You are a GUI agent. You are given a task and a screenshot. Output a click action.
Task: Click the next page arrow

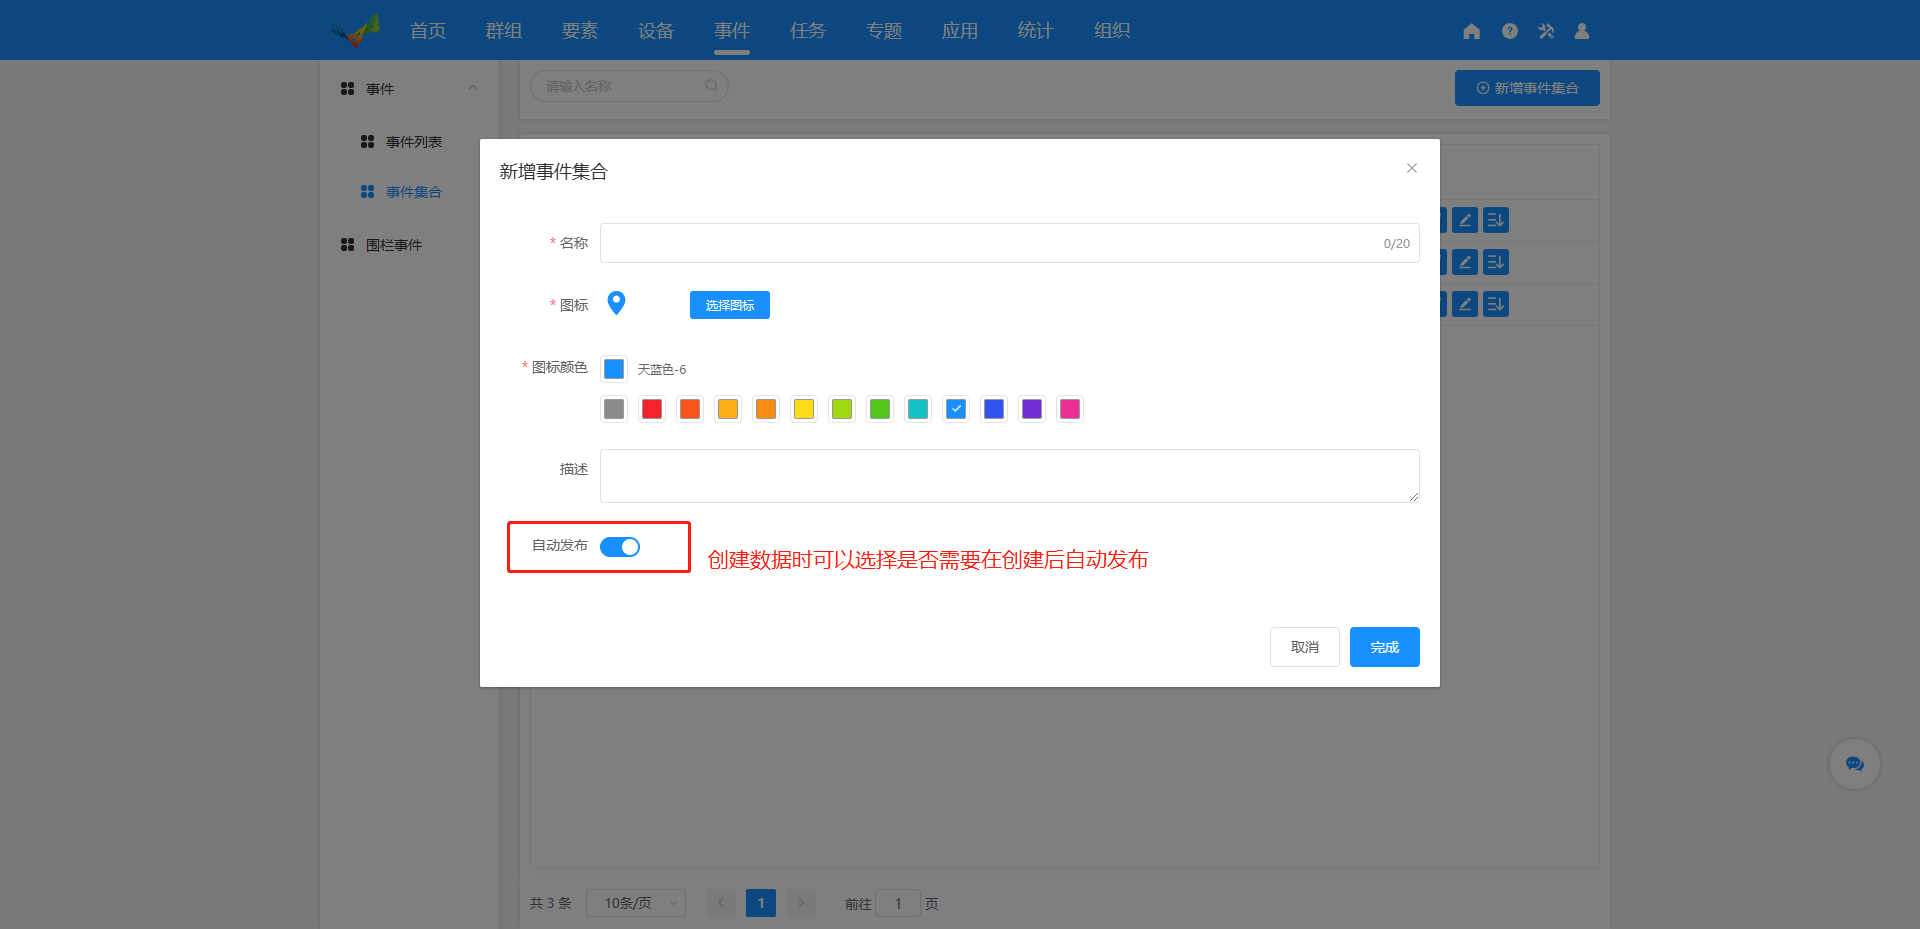801,903
